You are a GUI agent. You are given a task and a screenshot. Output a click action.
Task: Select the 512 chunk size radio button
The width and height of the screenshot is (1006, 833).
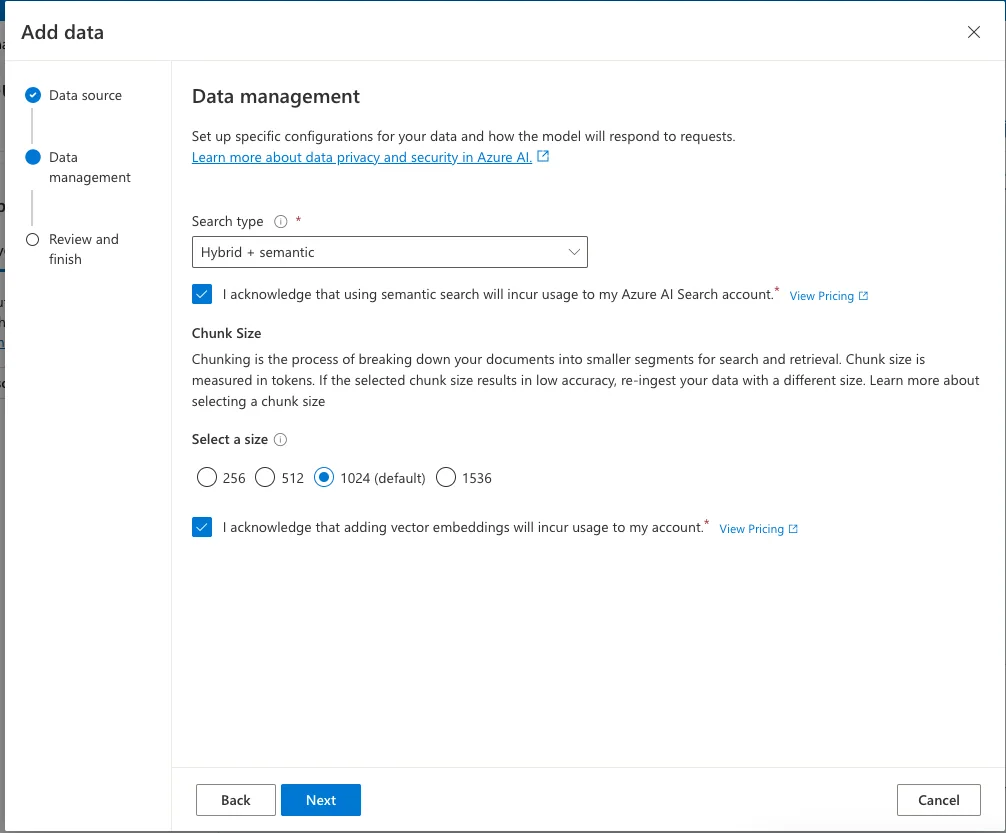[x=265, y=477]
